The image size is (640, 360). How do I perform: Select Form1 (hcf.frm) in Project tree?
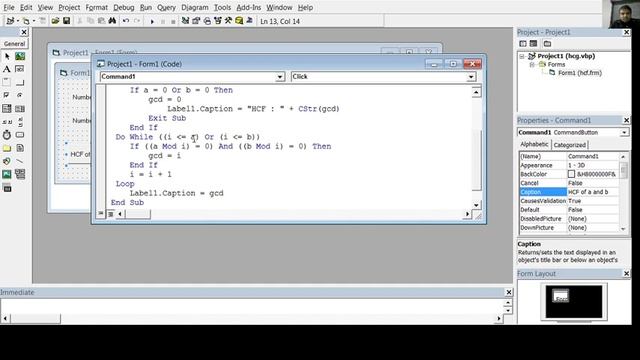[x=580, y=73]
